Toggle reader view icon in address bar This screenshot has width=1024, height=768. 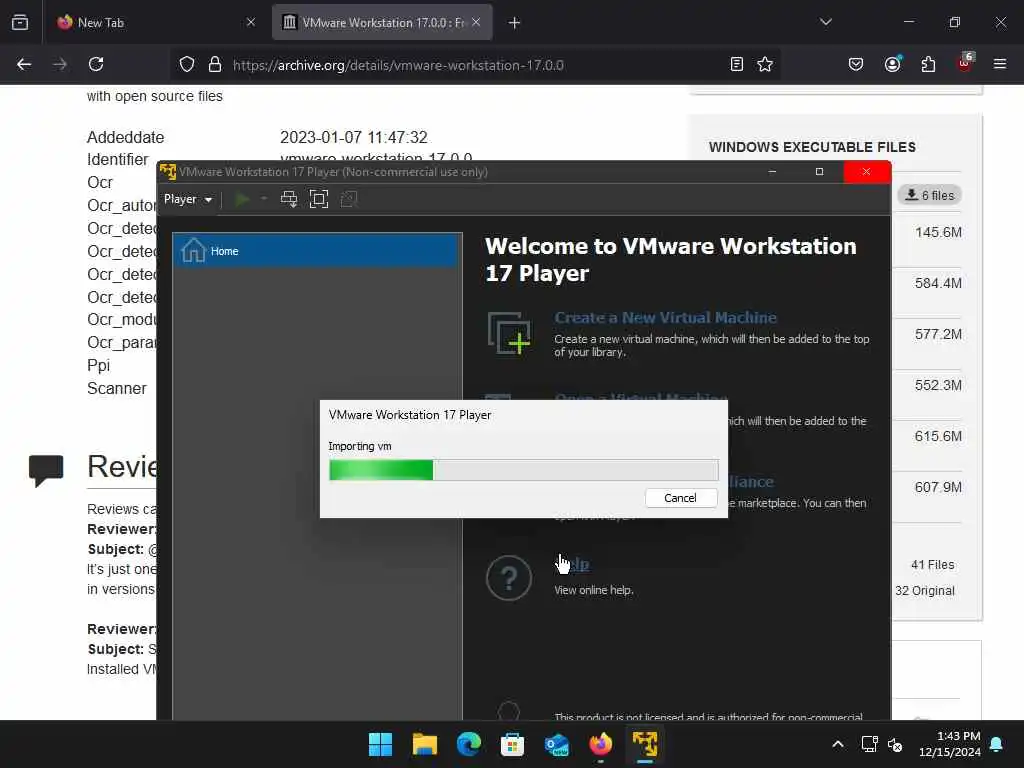[737, 64]
